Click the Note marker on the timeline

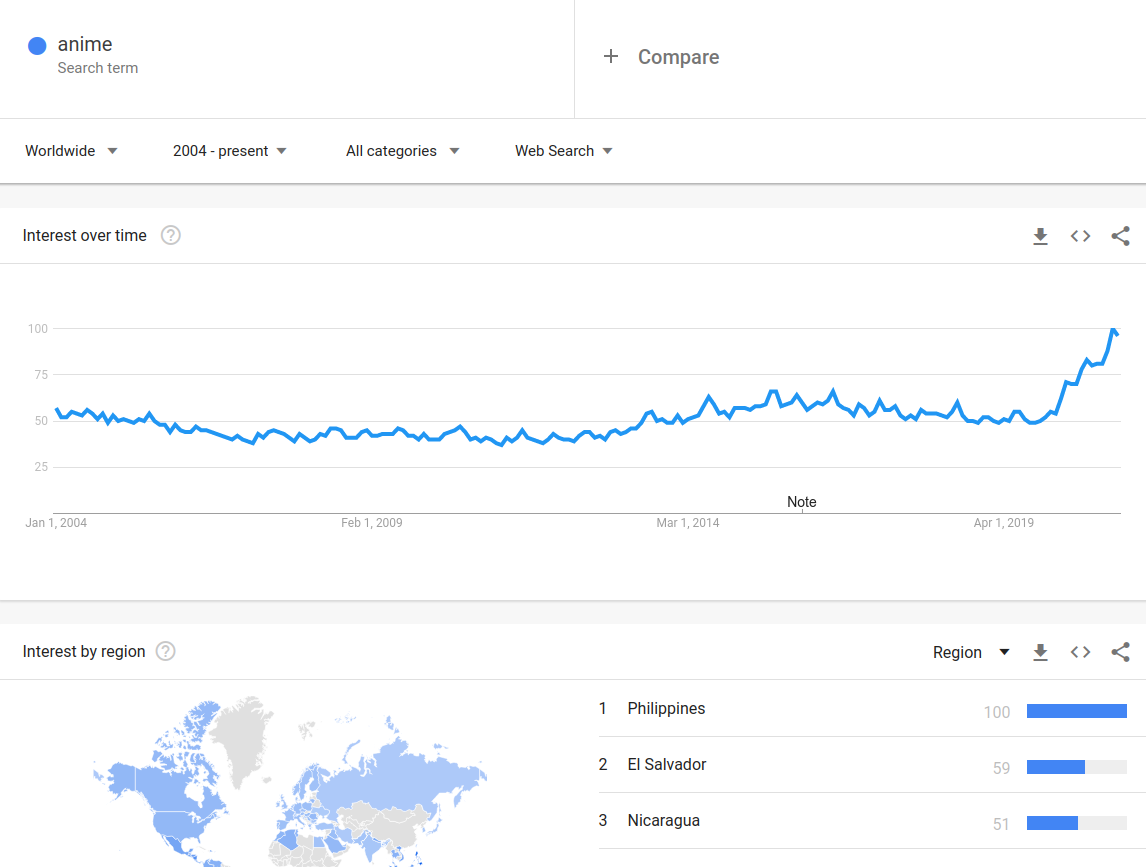click(801, 502)
